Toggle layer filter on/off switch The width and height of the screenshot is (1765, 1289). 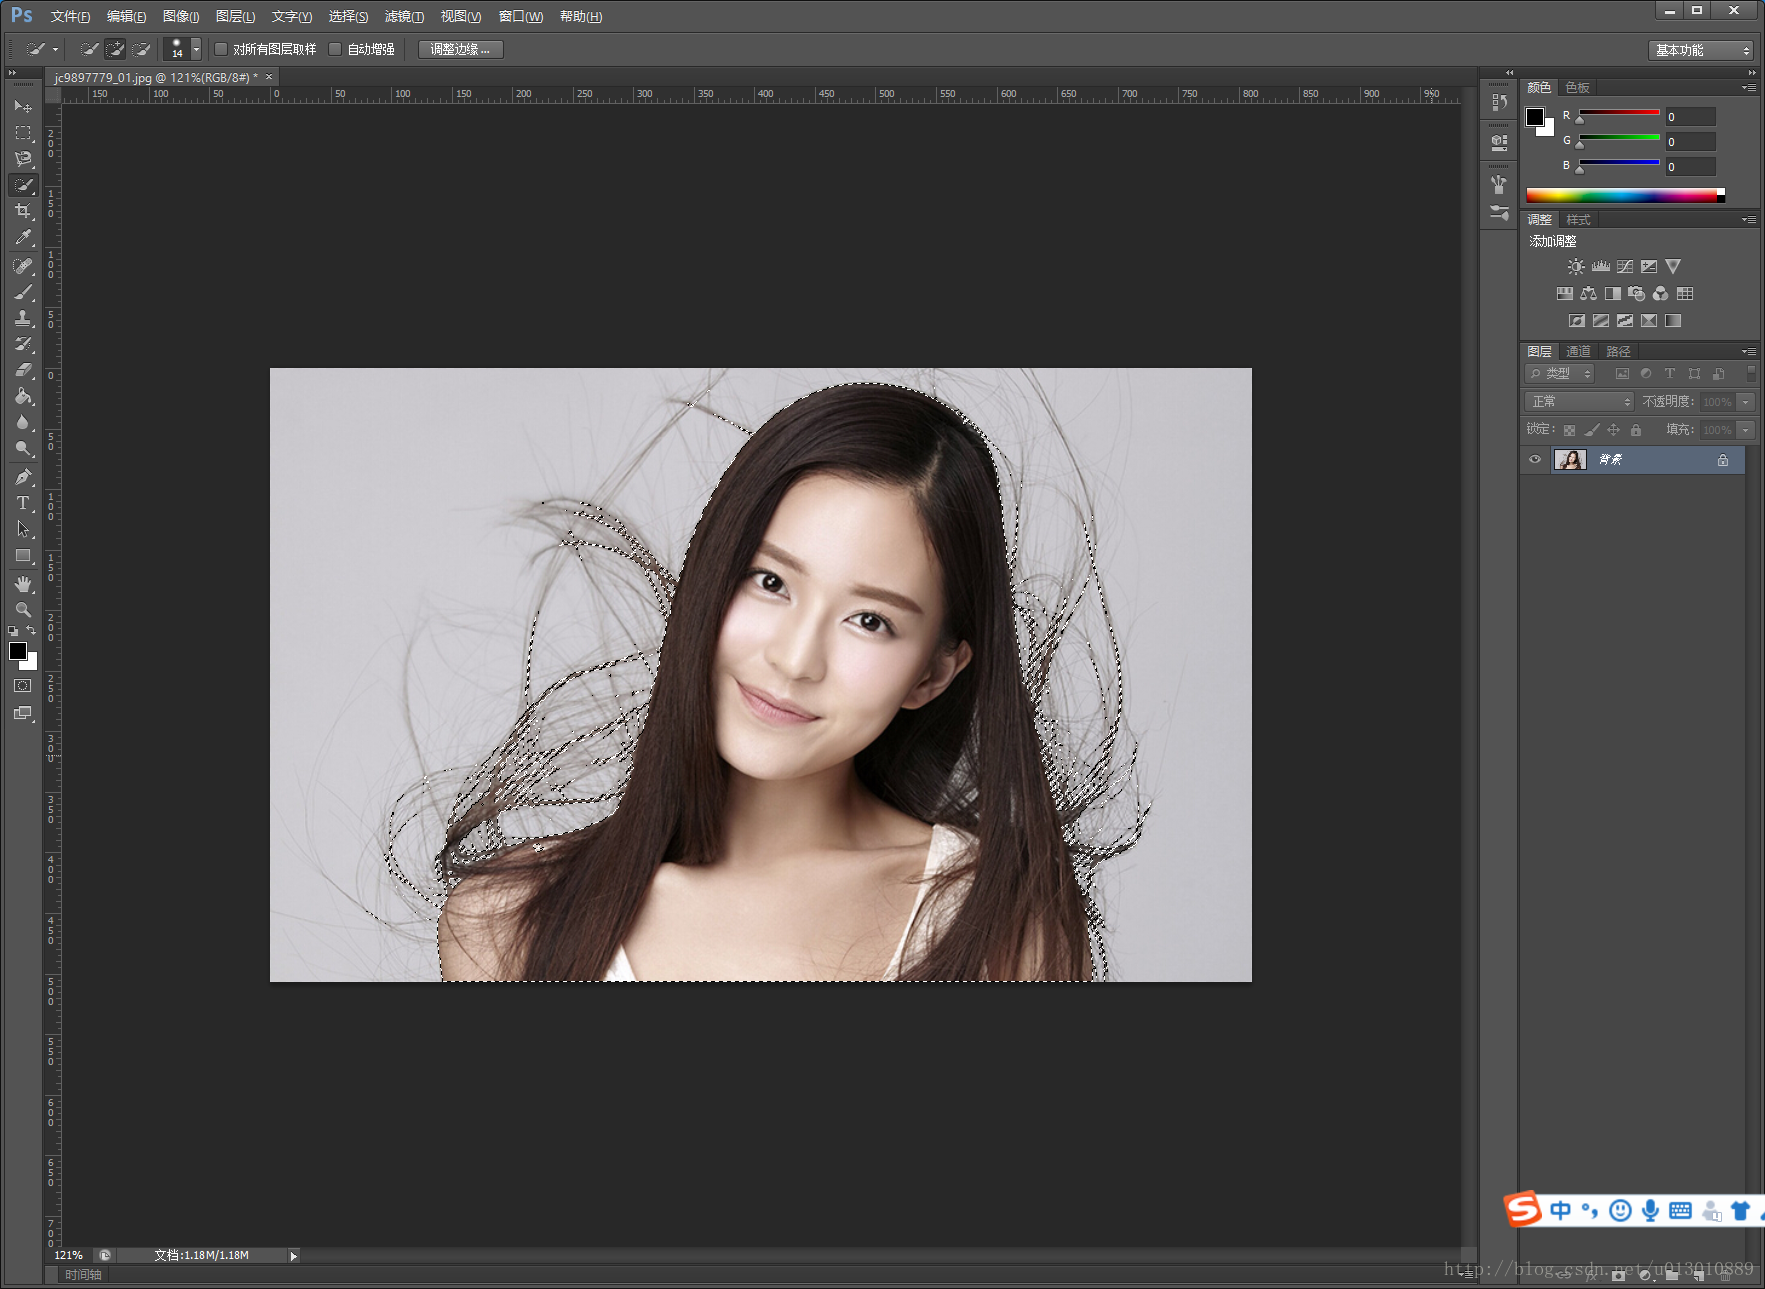point(1751,373)
